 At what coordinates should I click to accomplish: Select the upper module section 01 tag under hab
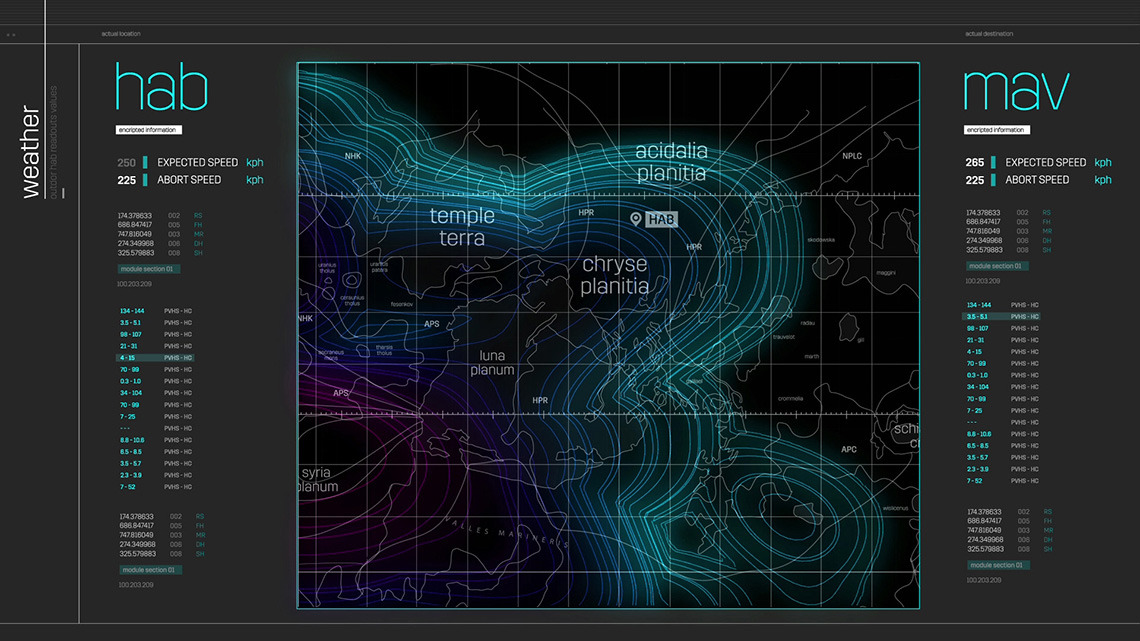click(x=148, y=269)
